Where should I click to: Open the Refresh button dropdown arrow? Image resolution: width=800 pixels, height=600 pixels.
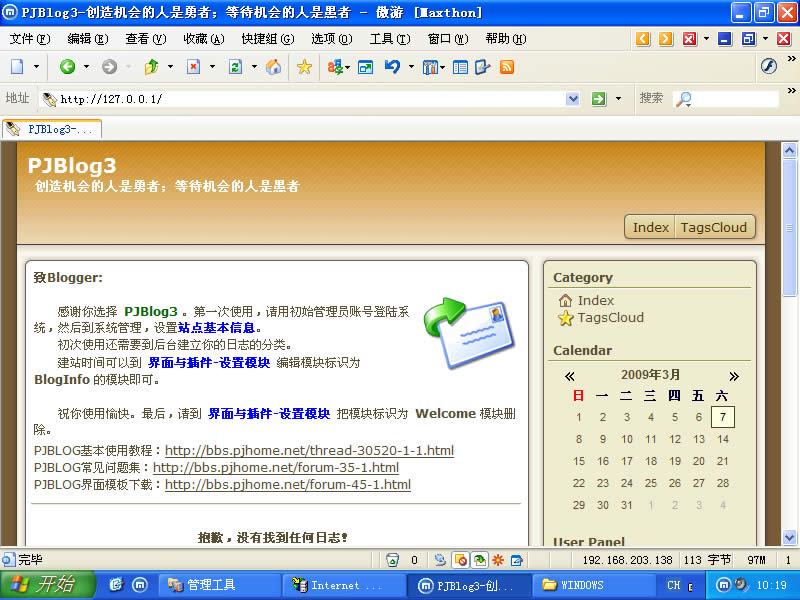click(254, 67)
